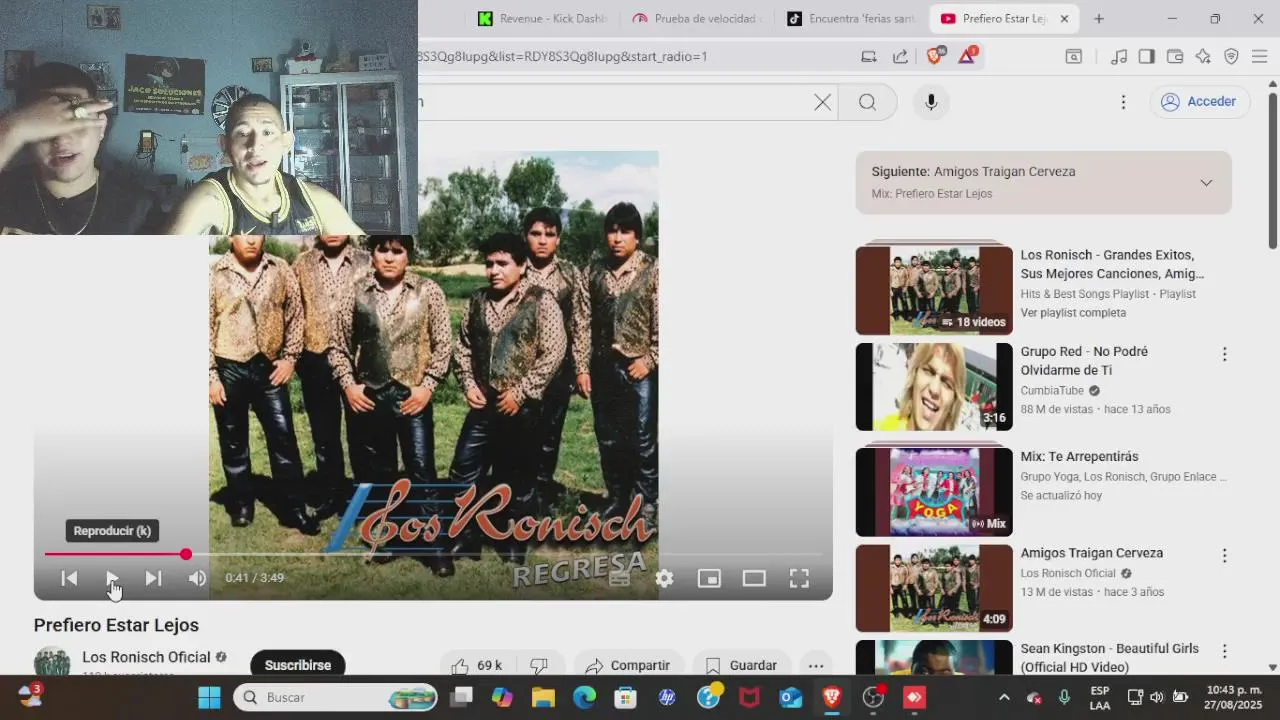Image resolution: width=1280 pixels, height=720 pixels.
Task: Skip to the next video
Action: point(153,578)
